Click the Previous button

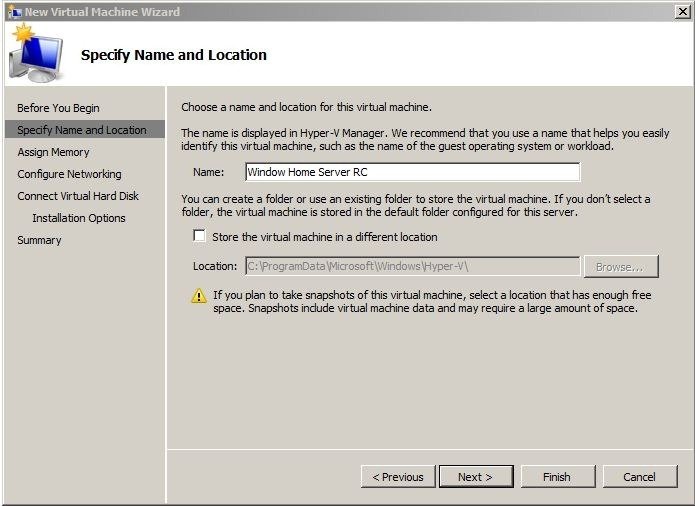click(398, 477)
